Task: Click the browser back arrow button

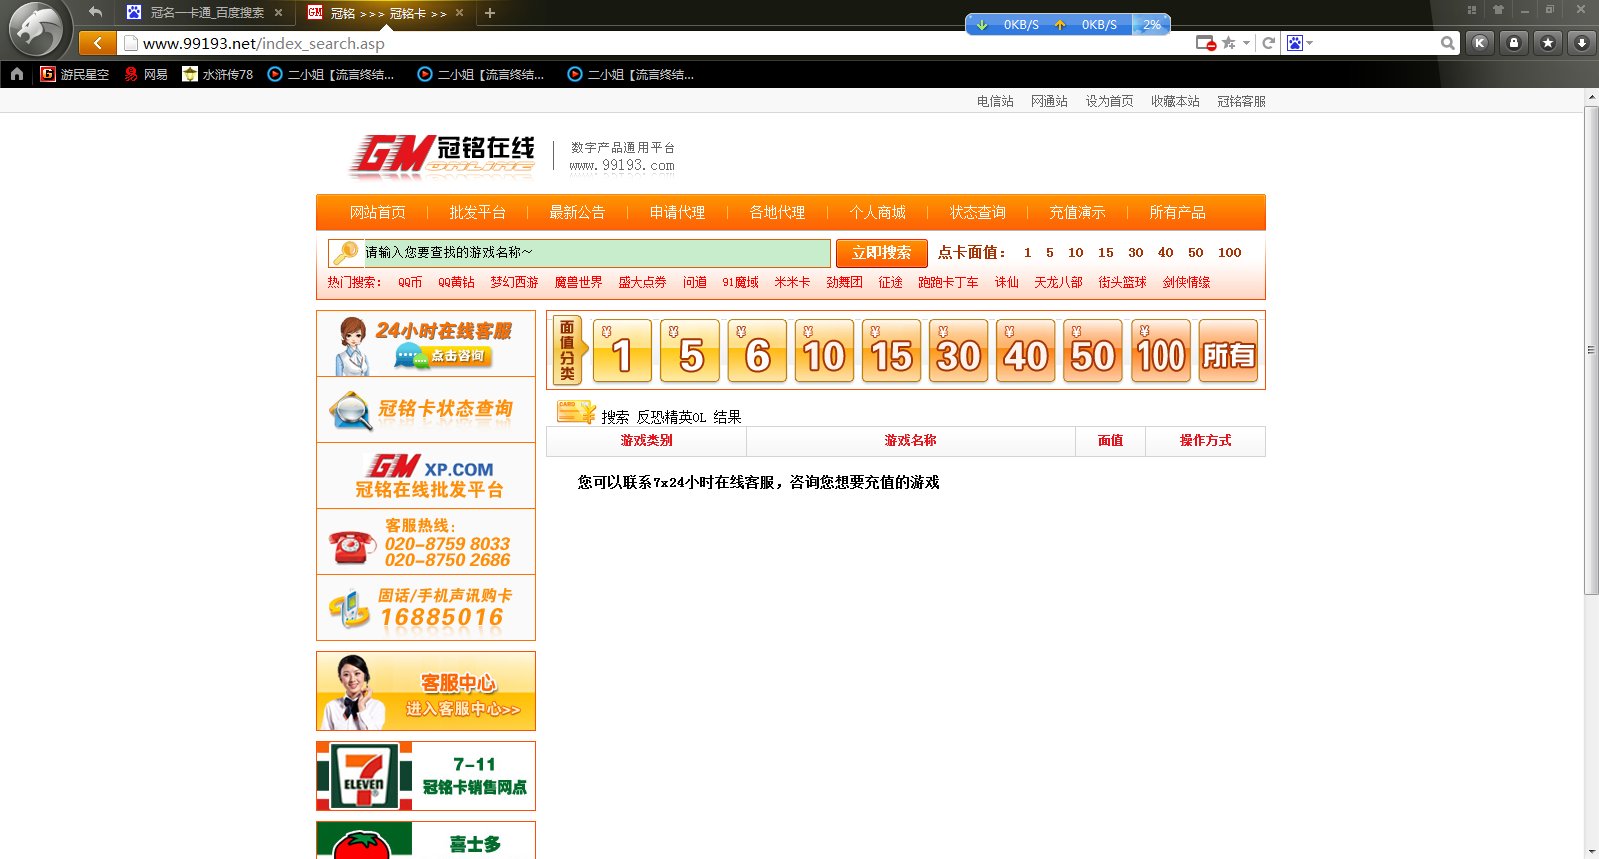Action: (x=97, y=43)
